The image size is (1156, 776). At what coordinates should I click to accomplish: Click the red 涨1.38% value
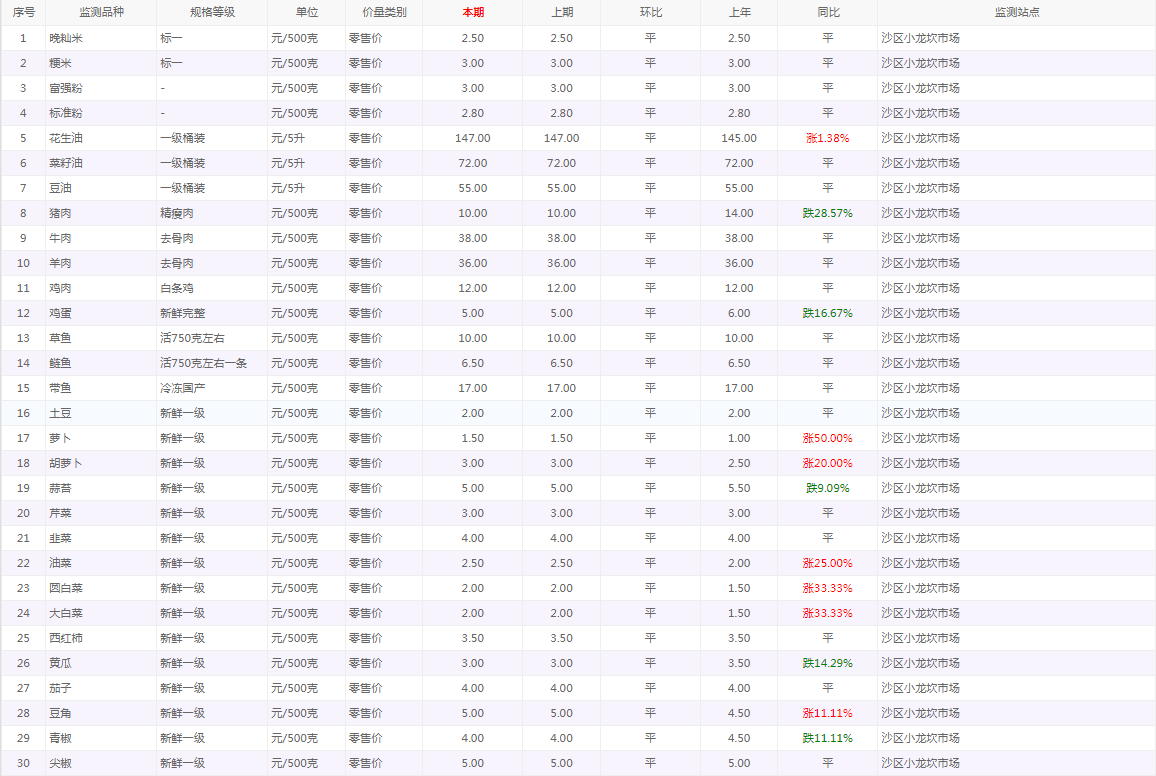coord(827,138)
